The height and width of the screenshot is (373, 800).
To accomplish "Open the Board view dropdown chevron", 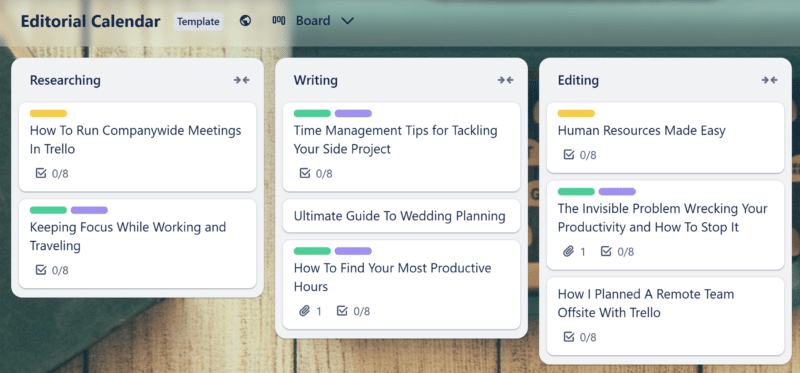I will 347,21.
